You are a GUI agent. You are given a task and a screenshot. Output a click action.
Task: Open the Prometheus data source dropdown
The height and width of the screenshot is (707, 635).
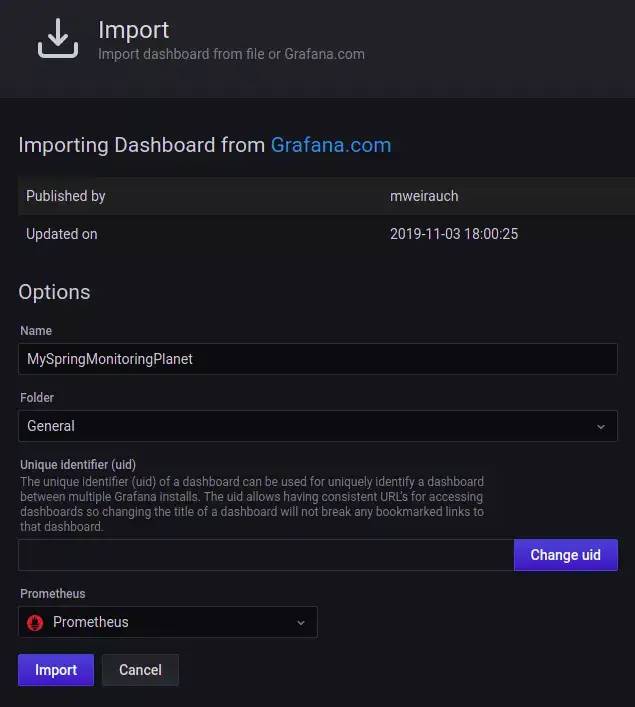[x=168, y=622]
